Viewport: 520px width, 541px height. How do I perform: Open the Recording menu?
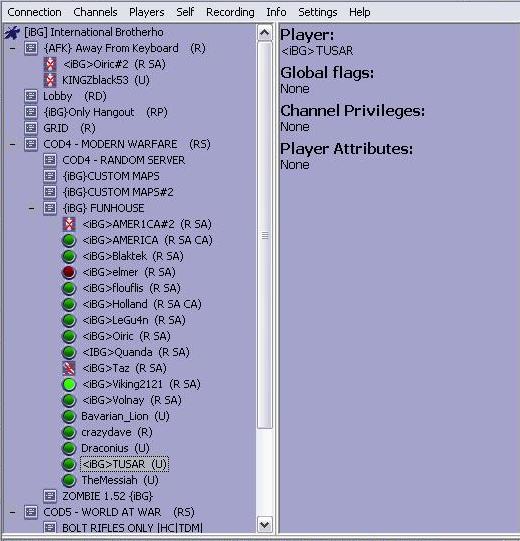(x=230, y=12)
